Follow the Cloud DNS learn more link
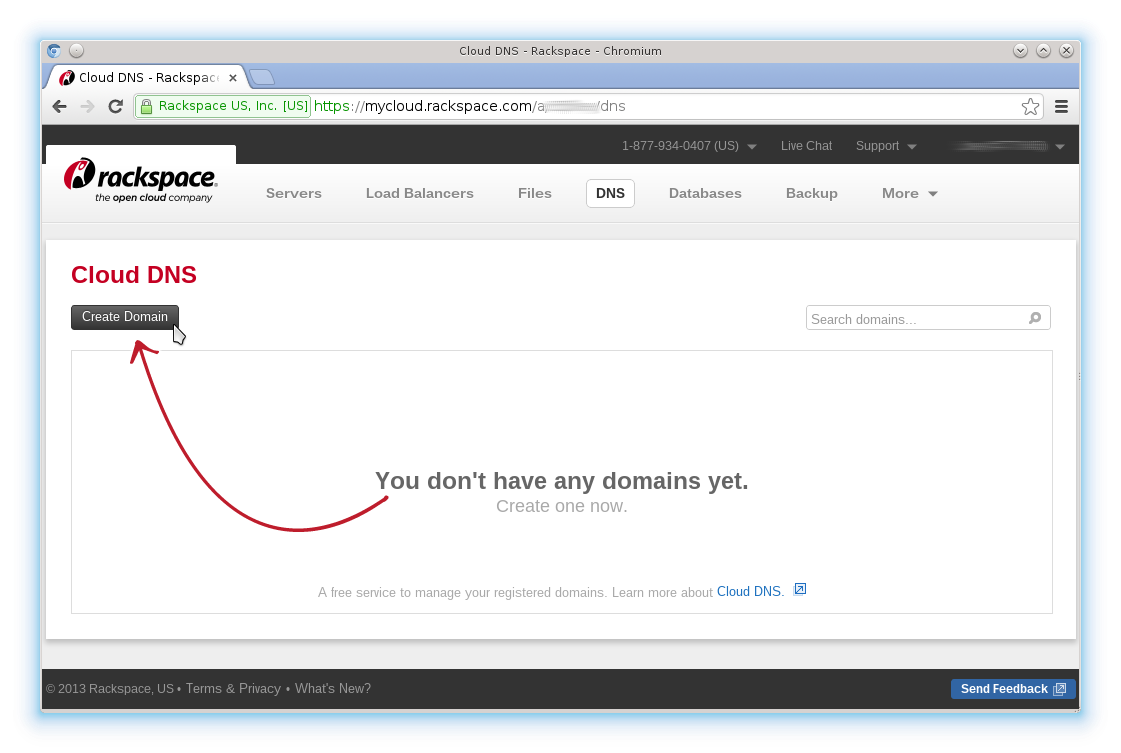The image size is (1121, 753). (750, 591)
